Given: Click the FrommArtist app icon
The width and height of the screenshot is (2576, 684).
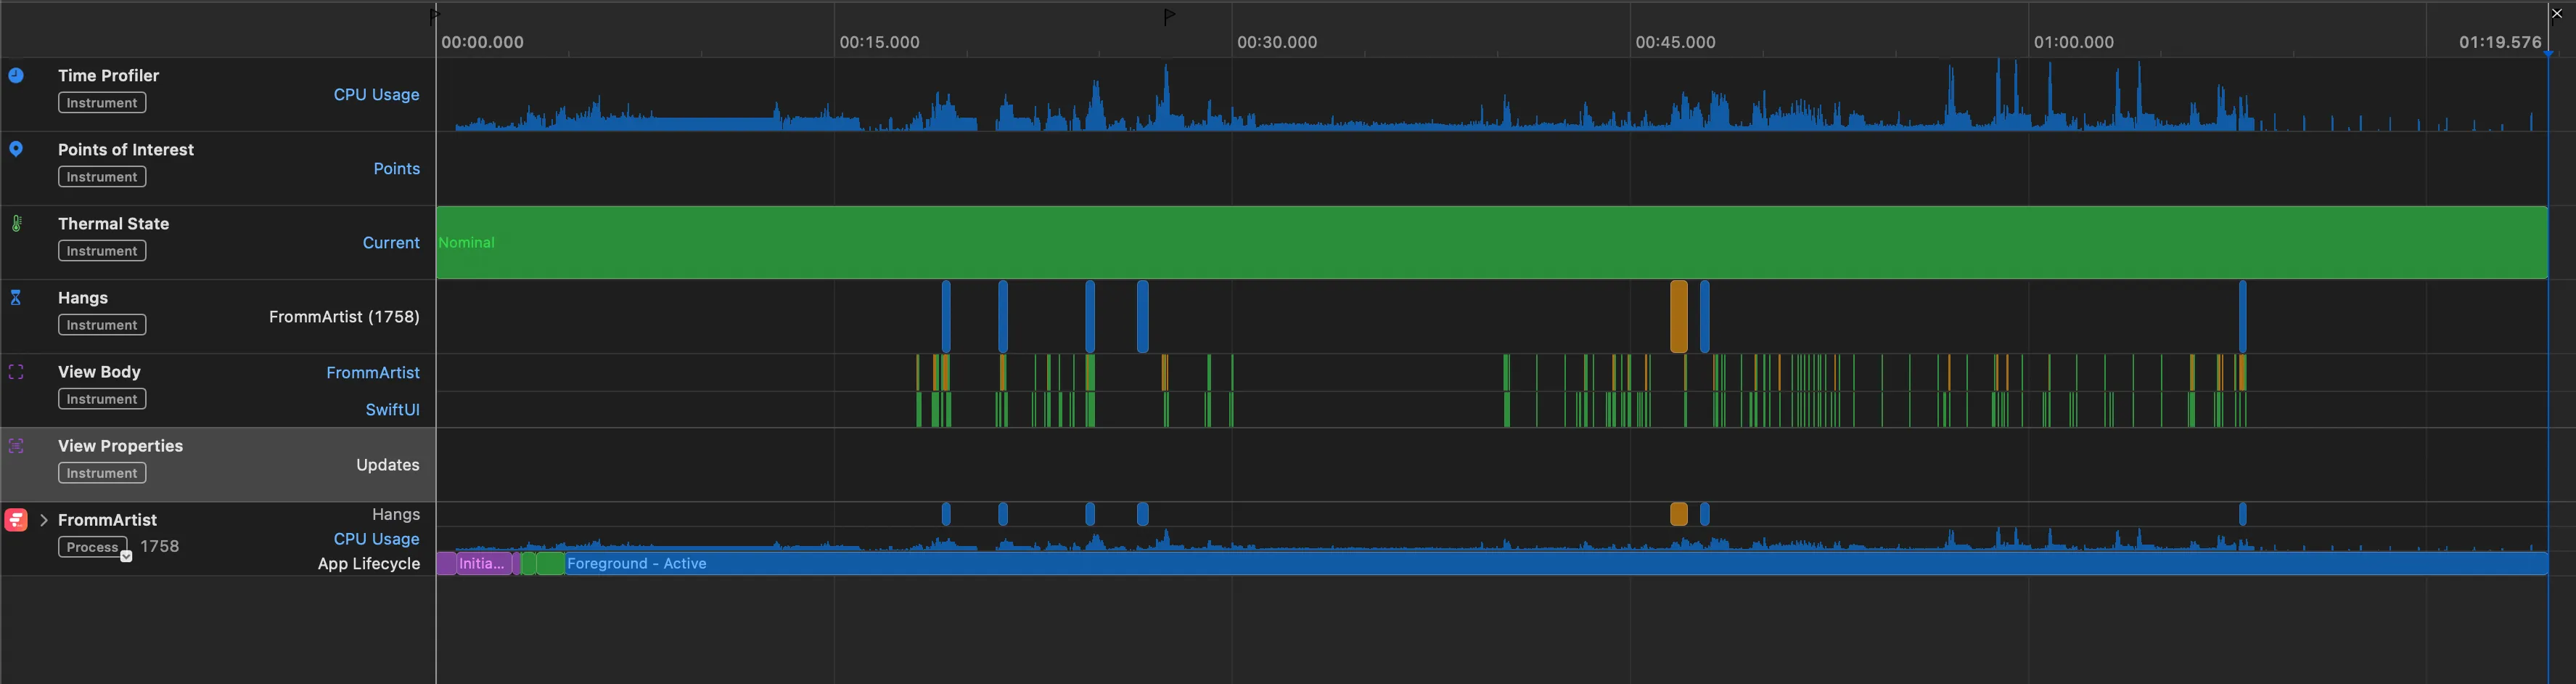Looking at the screenshot, I should [16, 520].
